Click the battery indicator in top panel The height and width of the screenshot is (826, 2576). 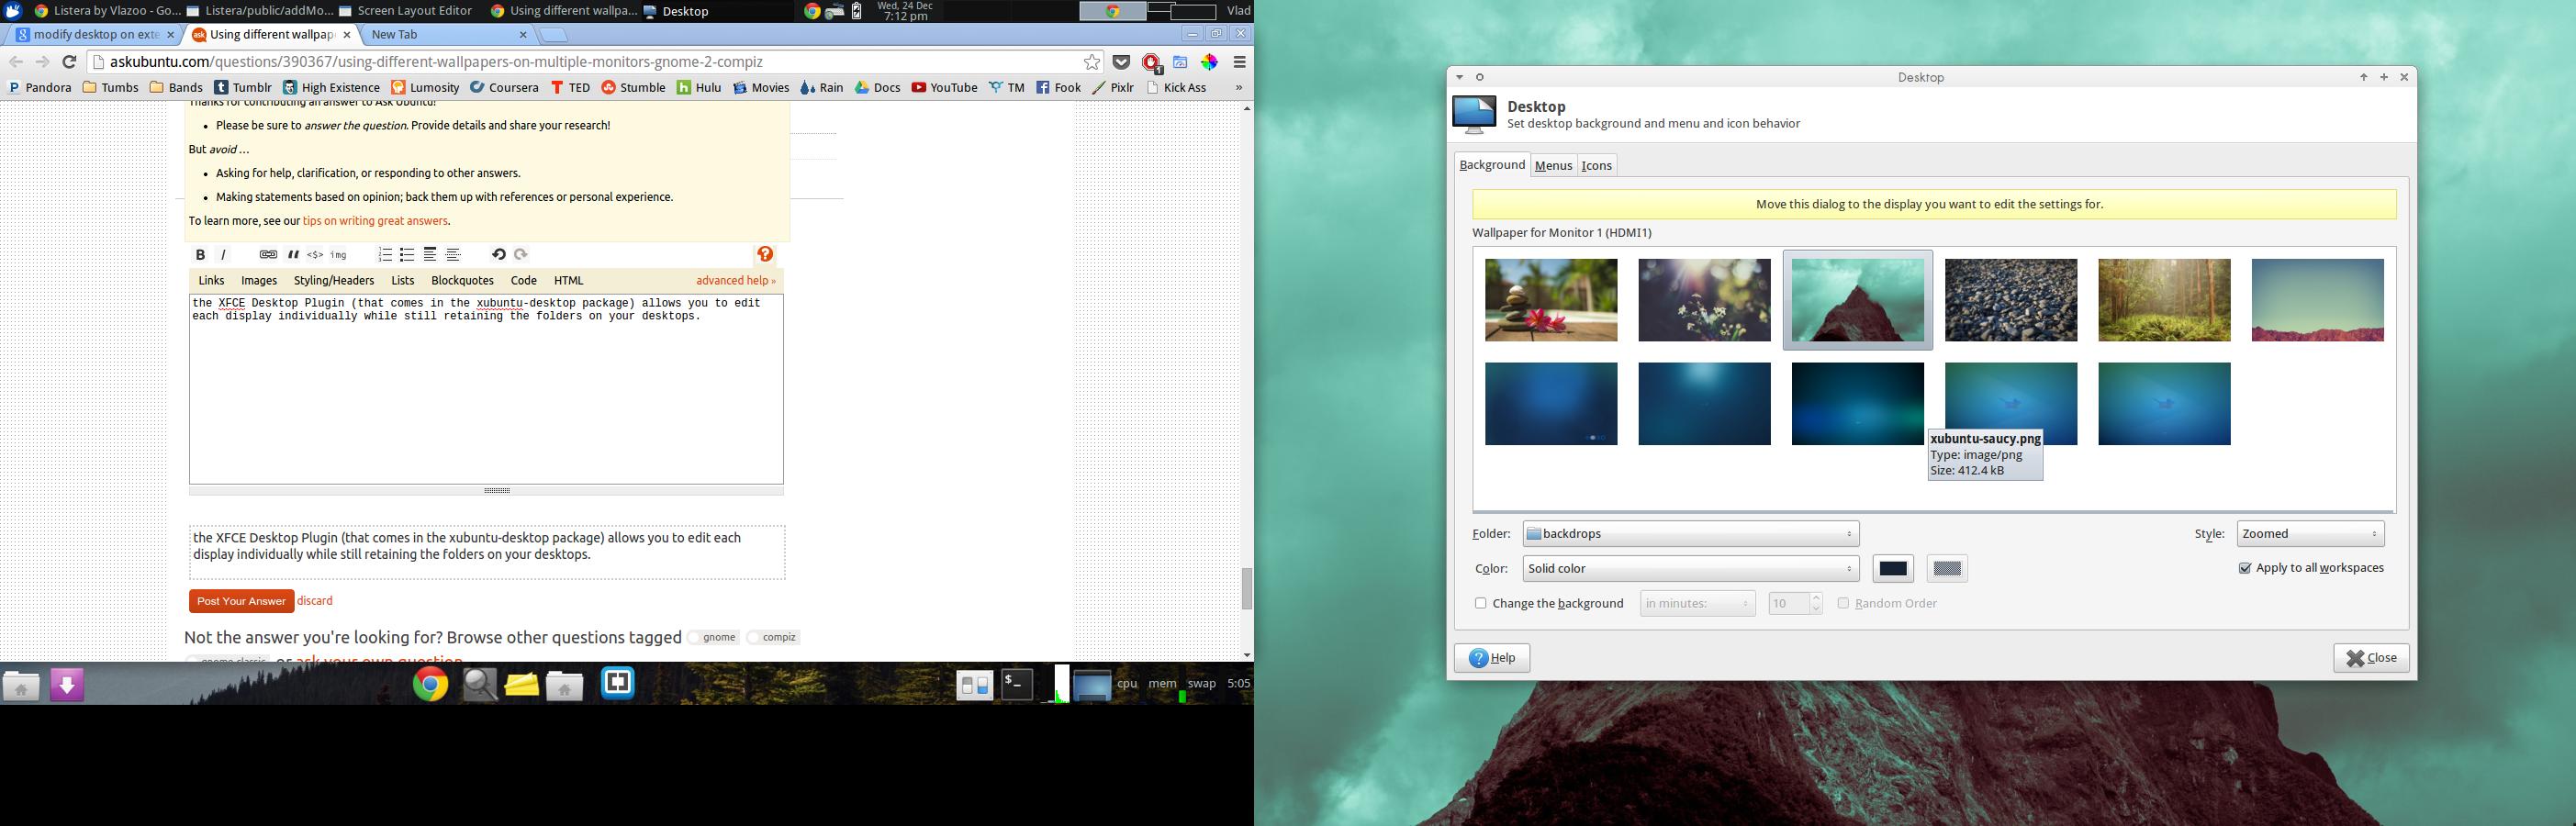(x=857, y=12)
